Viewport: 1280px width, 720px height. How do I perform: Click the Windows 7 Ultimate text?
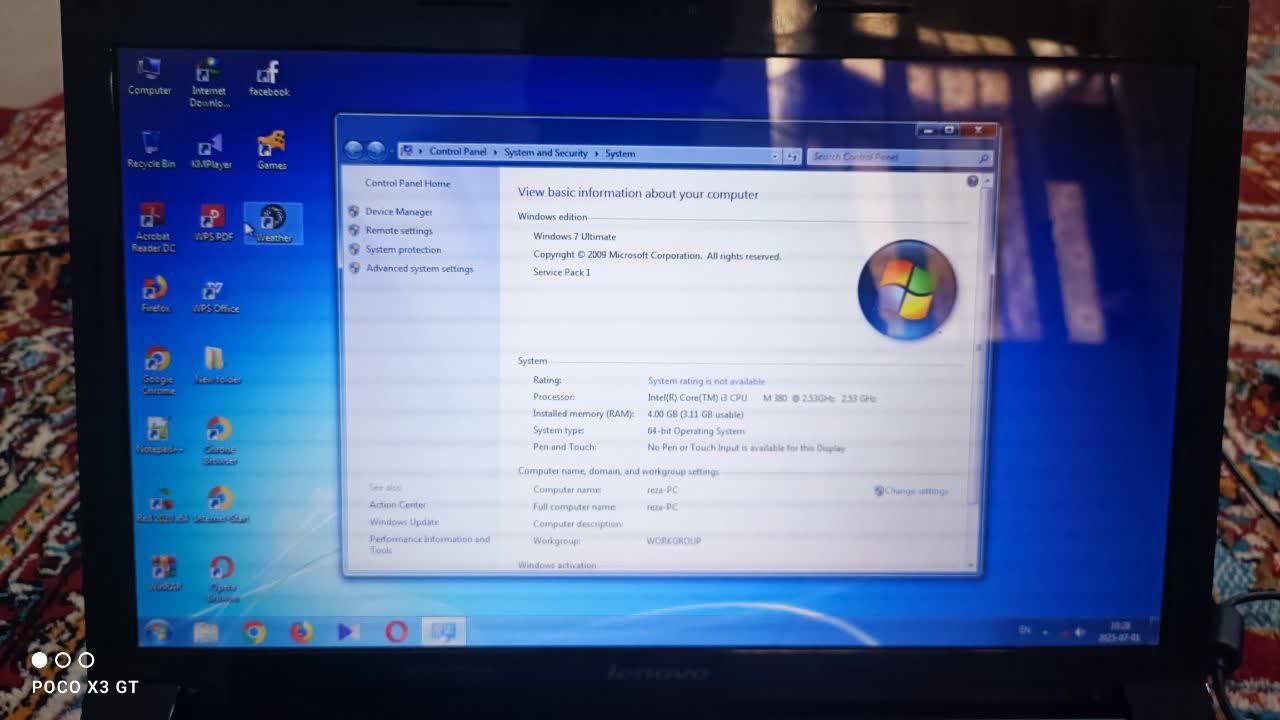point(574,237)
